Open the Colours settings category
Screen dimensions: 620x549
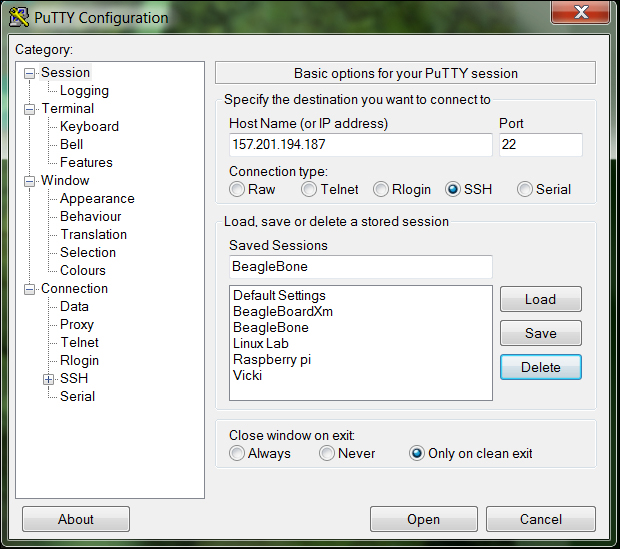(83, 271)
